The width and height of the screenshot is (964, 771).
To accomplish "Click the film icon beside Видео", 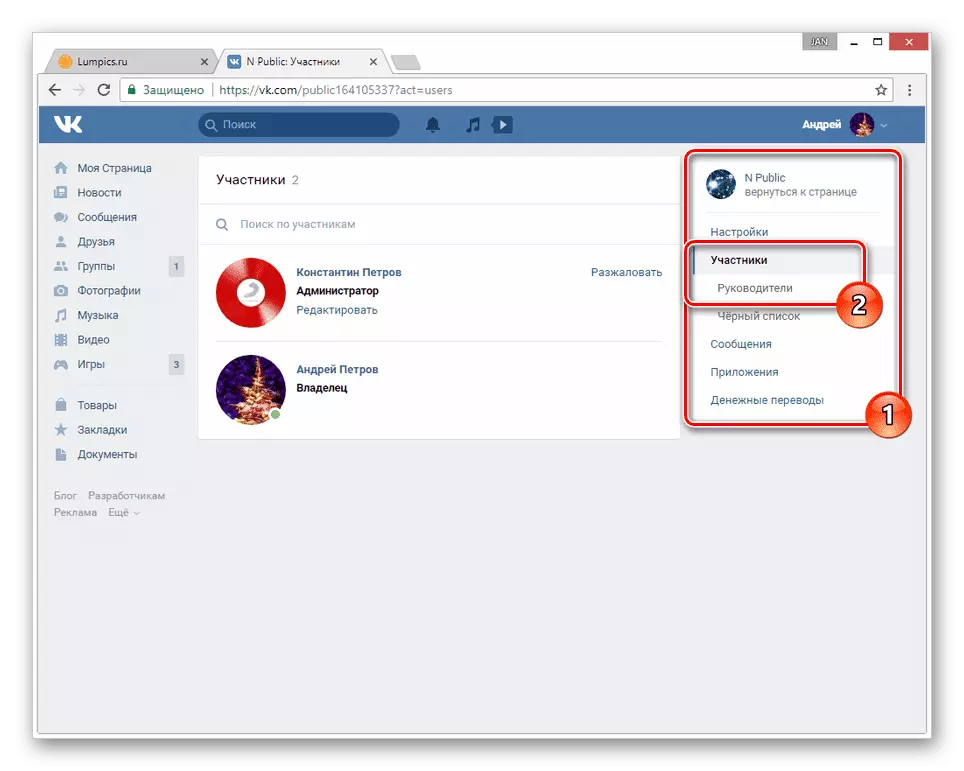I will click(60, 340).
